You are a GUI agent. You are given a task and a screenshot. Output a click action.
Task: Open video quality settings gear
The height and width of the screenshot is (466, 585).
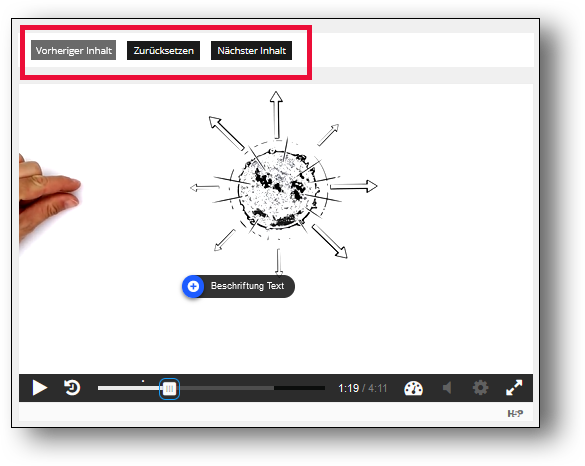pyautogui.click(x=481, y=388)
